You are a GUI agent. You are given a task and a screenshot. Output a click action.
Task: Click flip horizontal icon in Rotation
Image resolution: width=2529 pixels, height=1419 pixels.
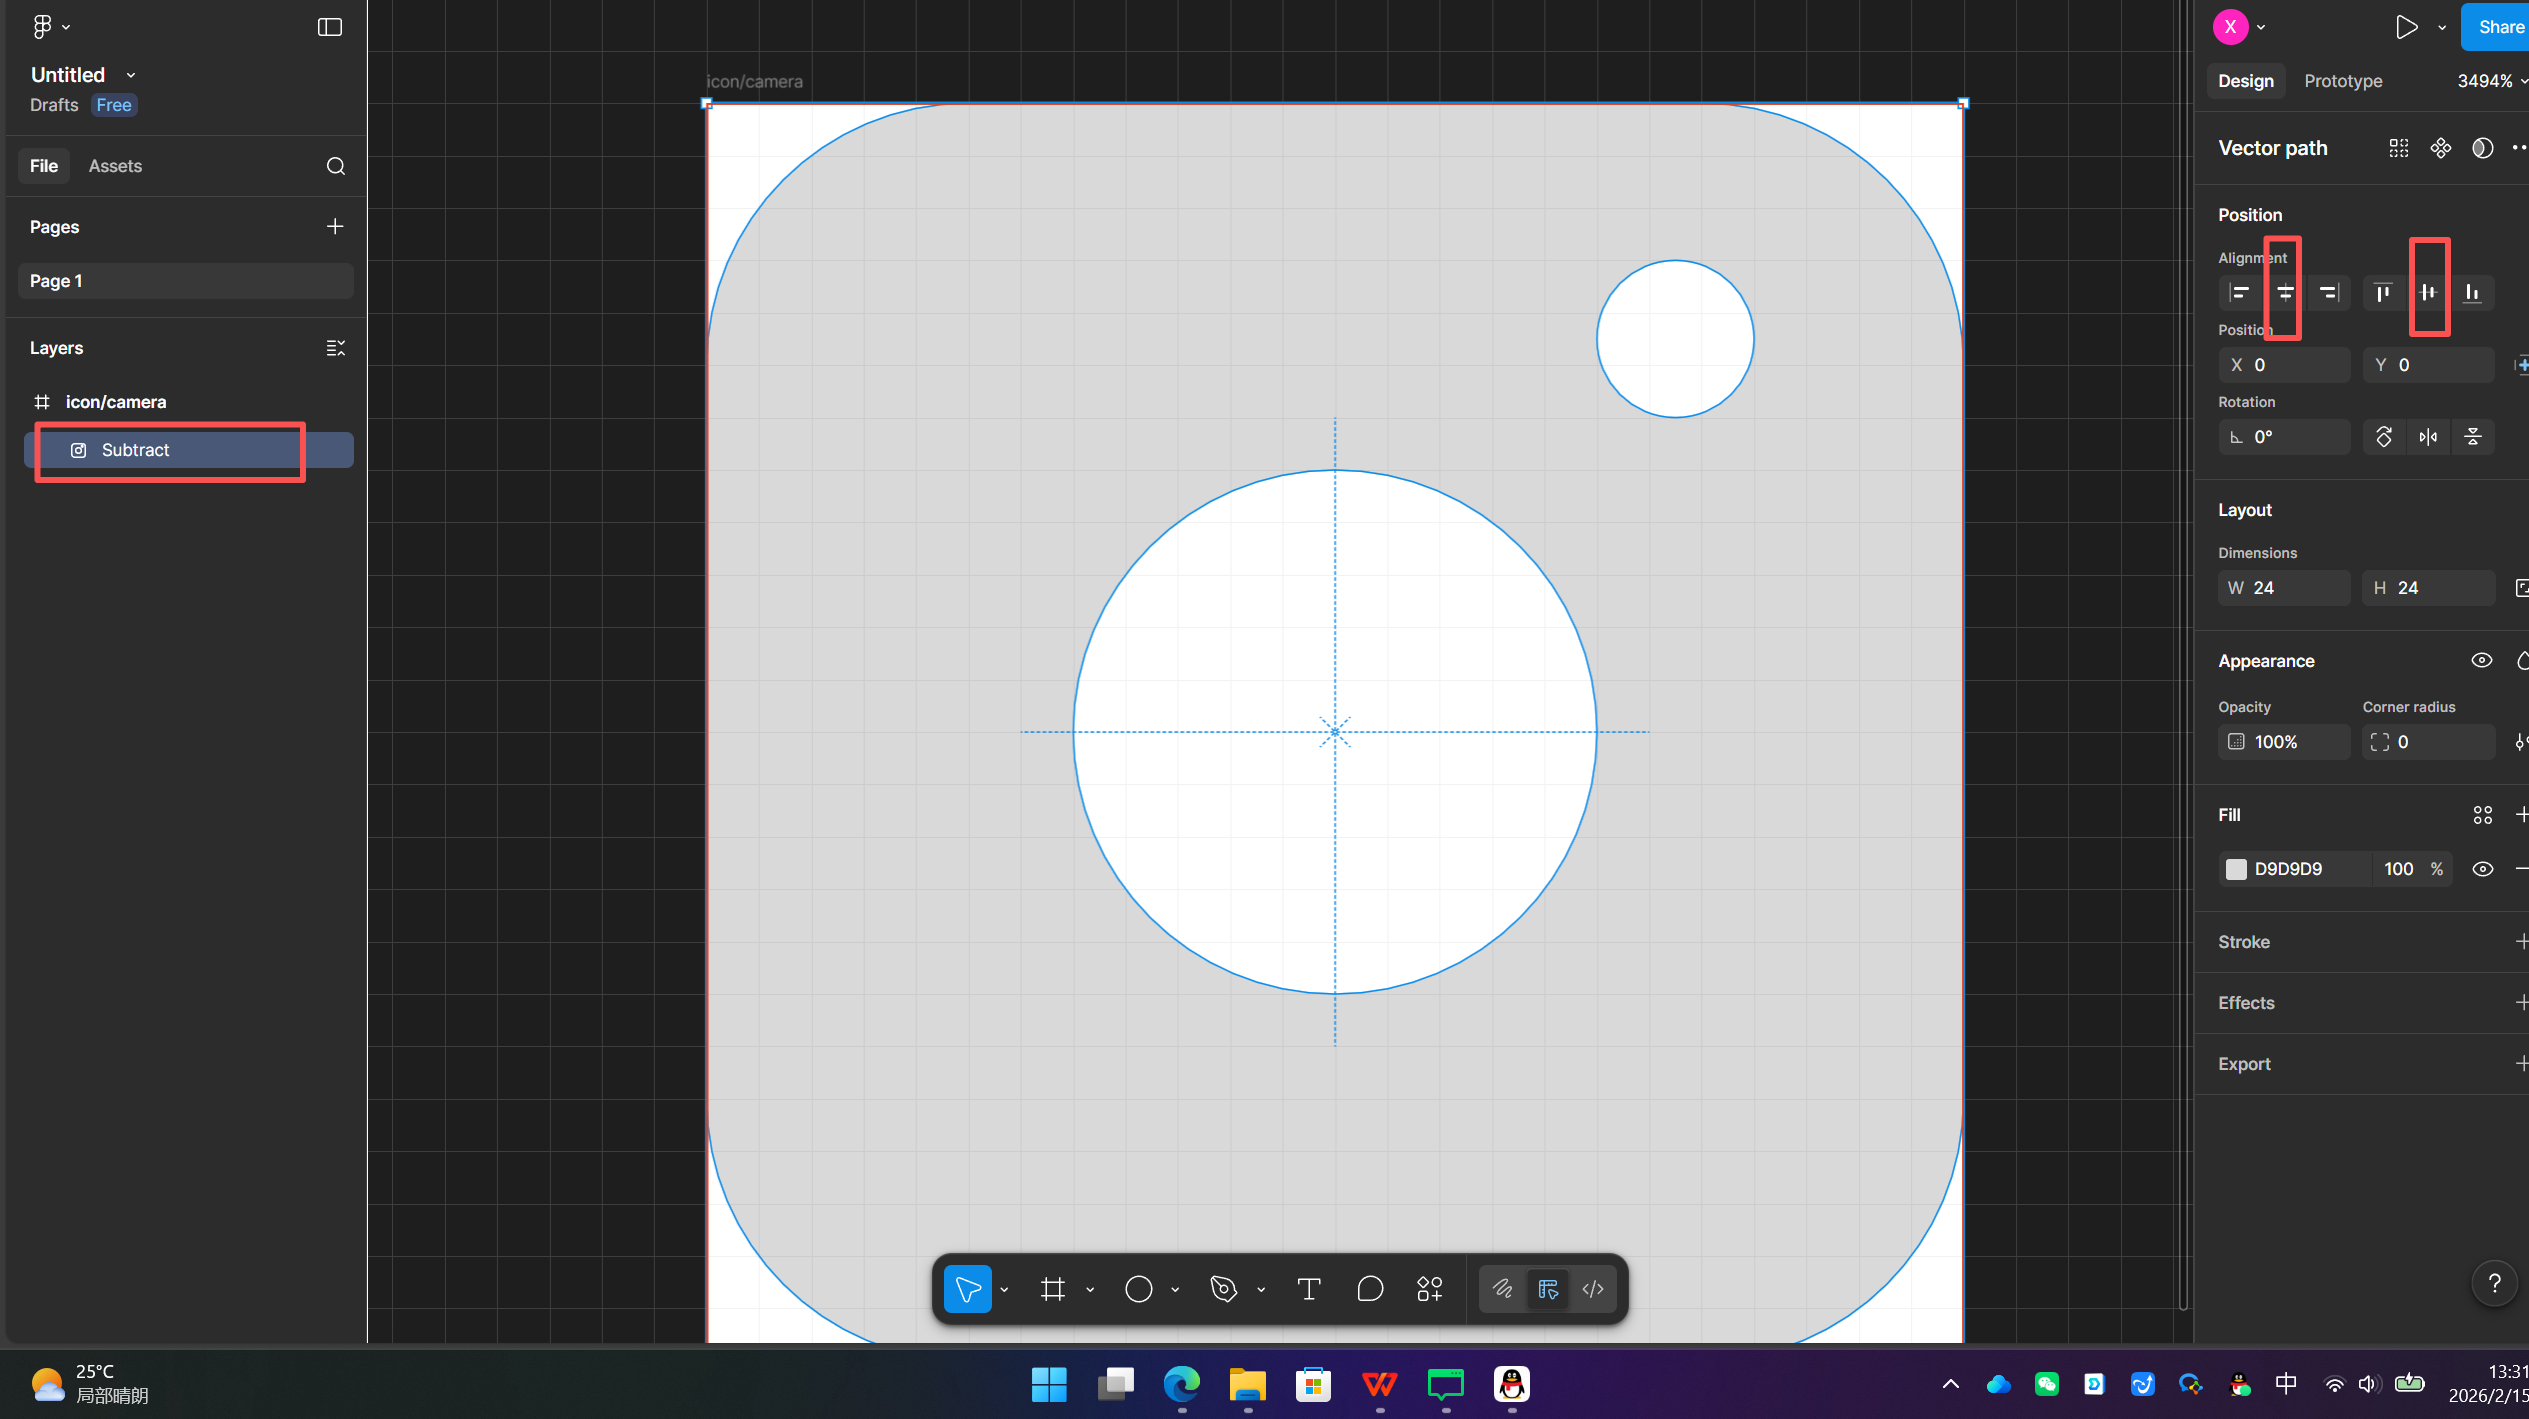(2428, 437)
